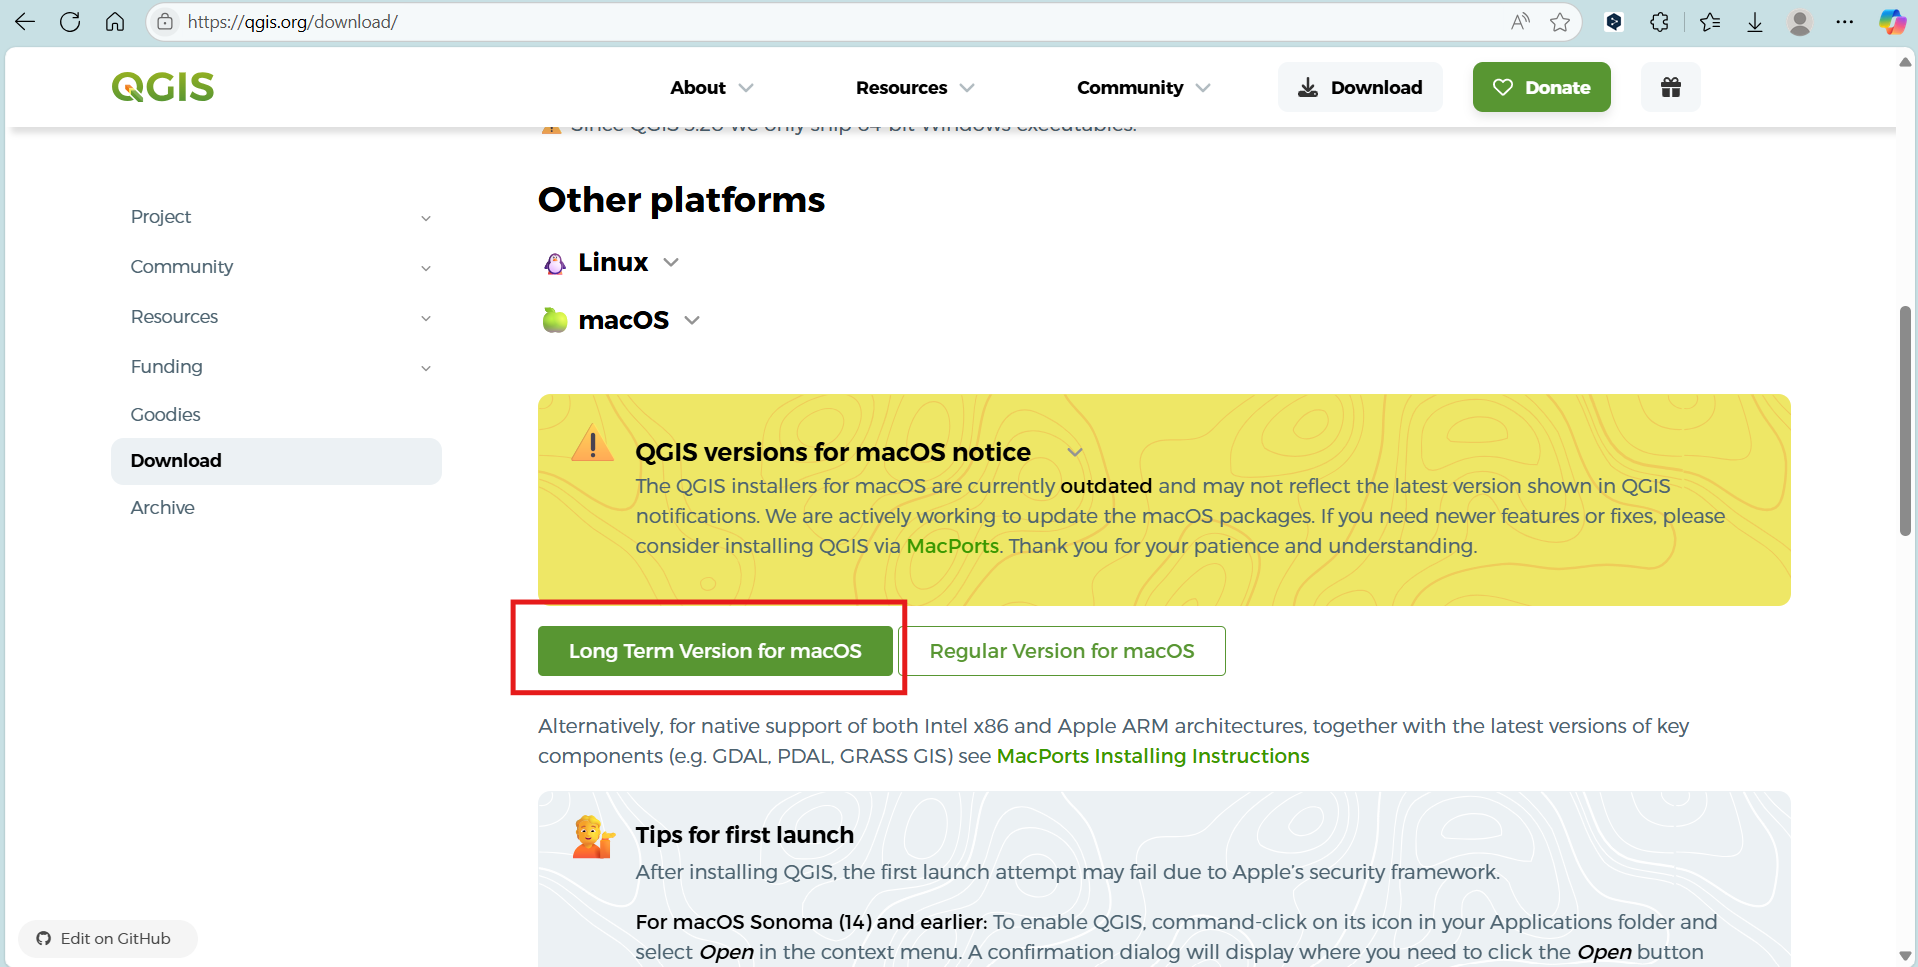Open the gift icon button in navbar
Screen dimensions: 1918x967
click(x=1670, y=87)
